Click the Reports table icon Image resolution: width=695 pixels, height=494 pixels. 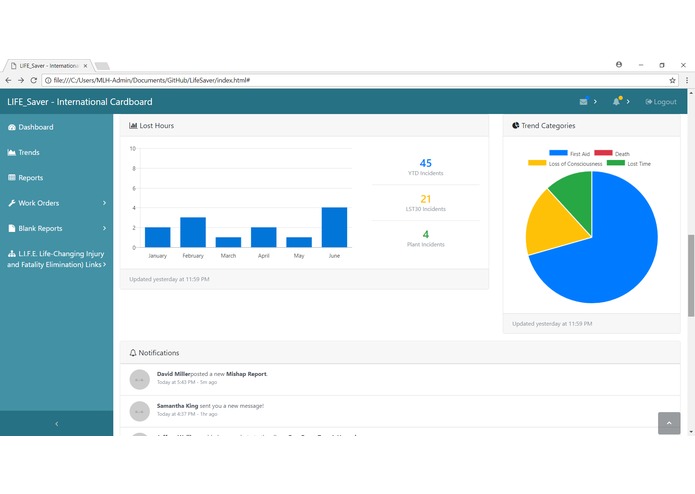(x=12, y=178)
